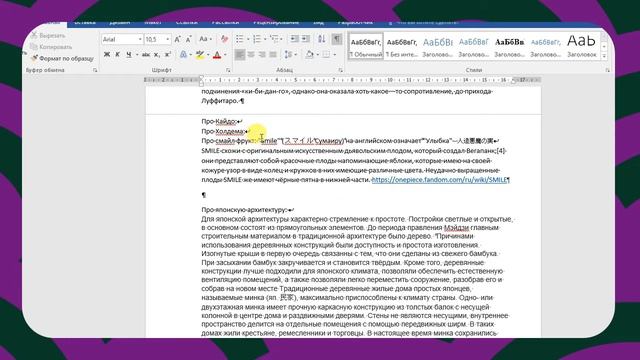Decrease font size with the shrink-font icon
Viewport: 640px width, 360px height.
point(189,39)
